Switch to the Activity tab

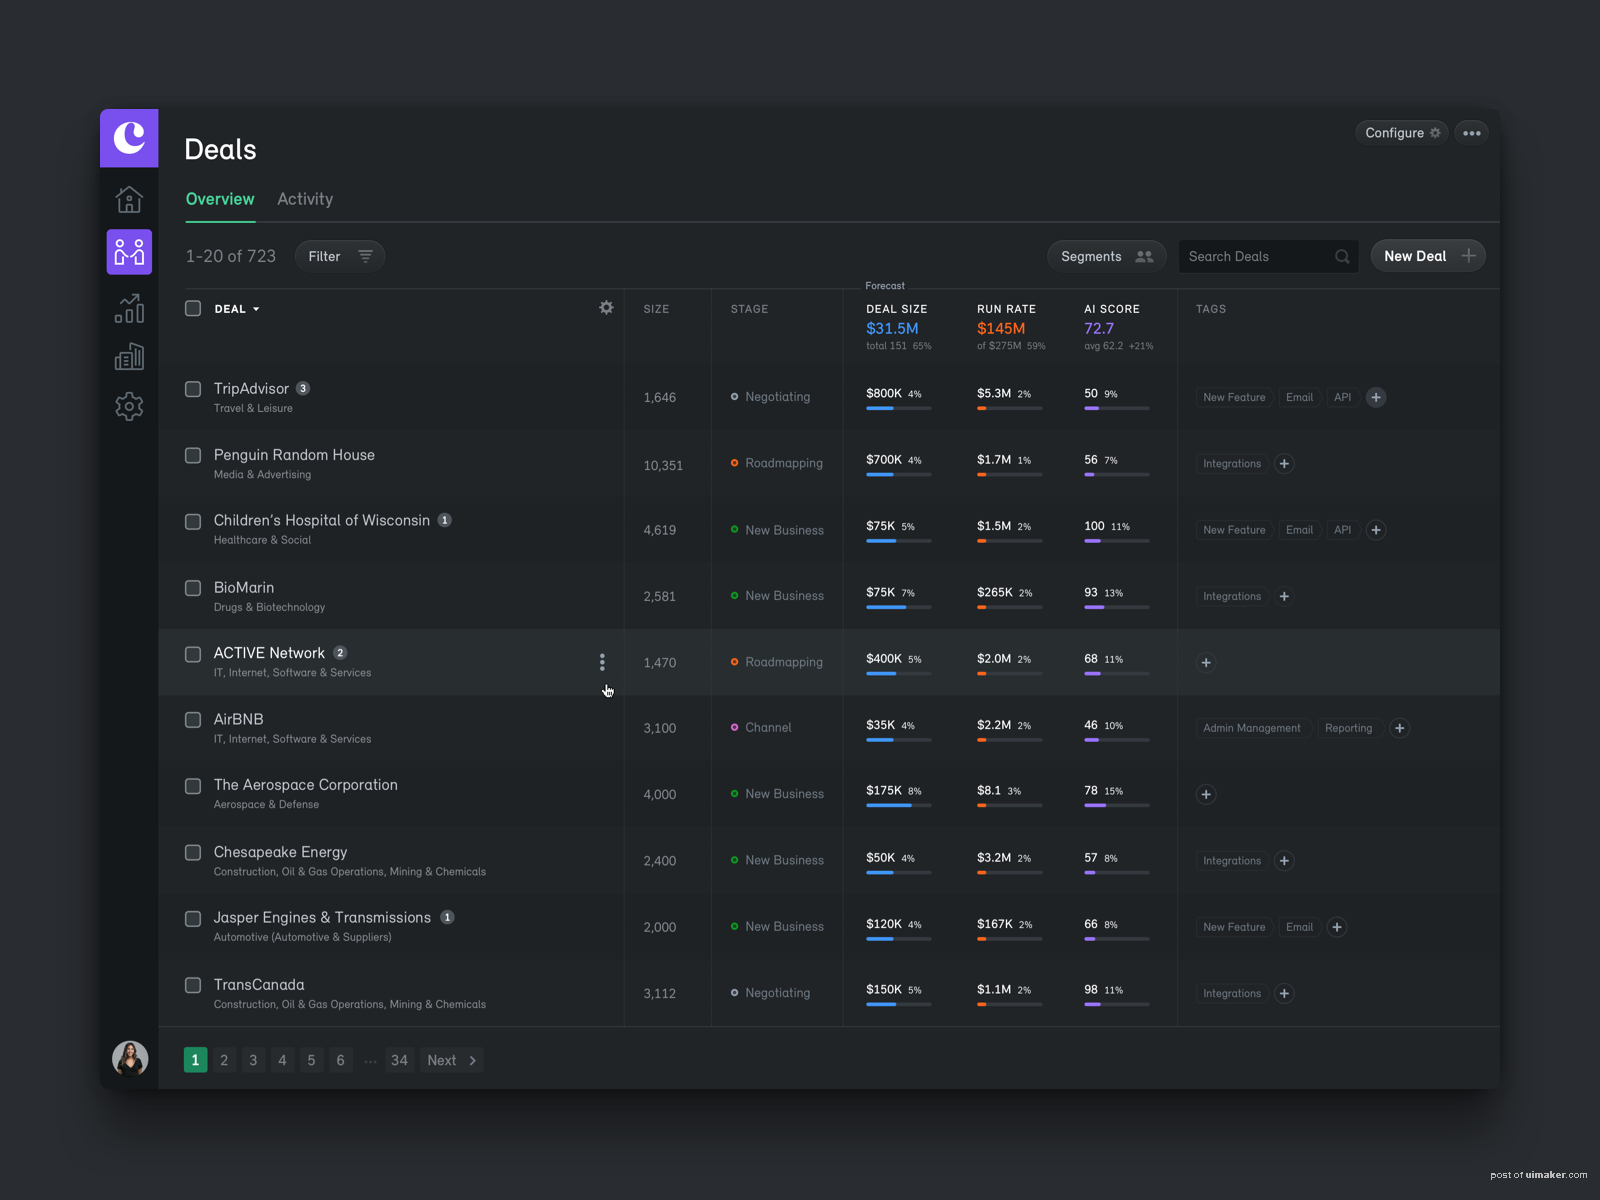pos(305,199)
